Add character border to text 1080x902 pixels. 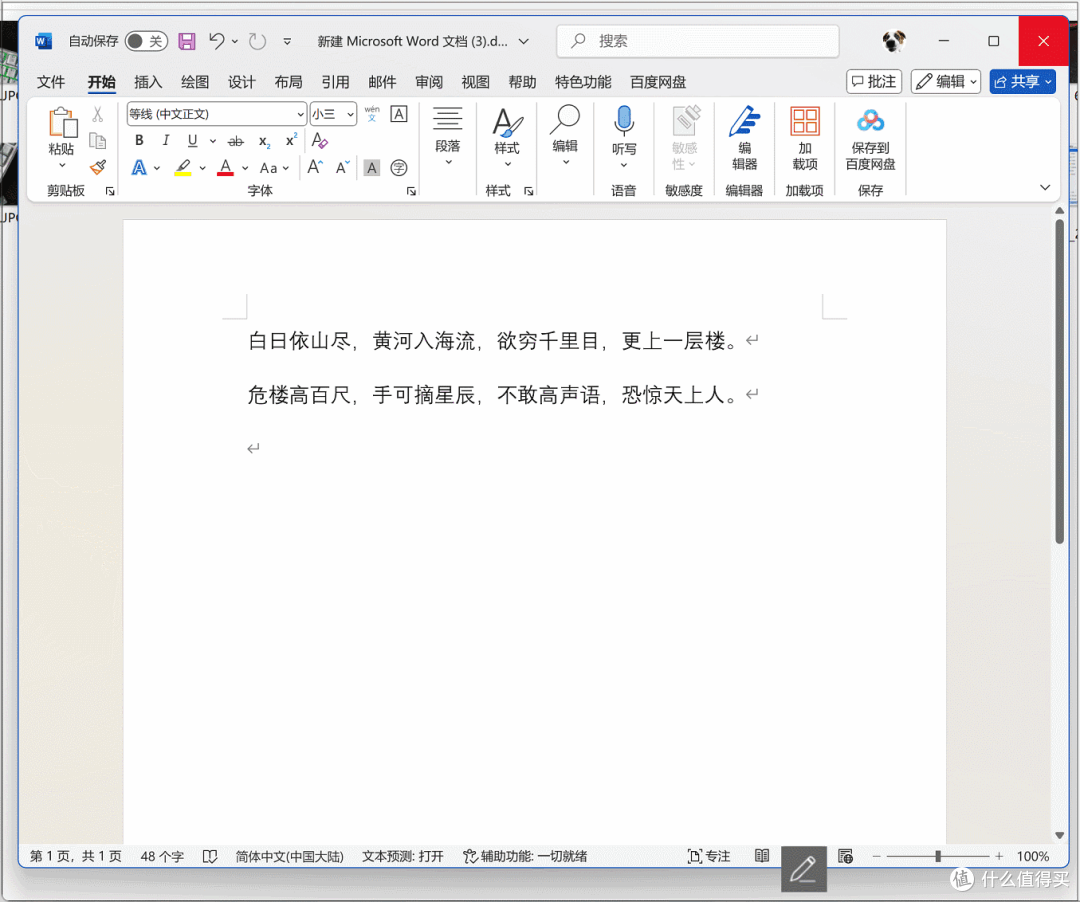click(x=399, y=114)
